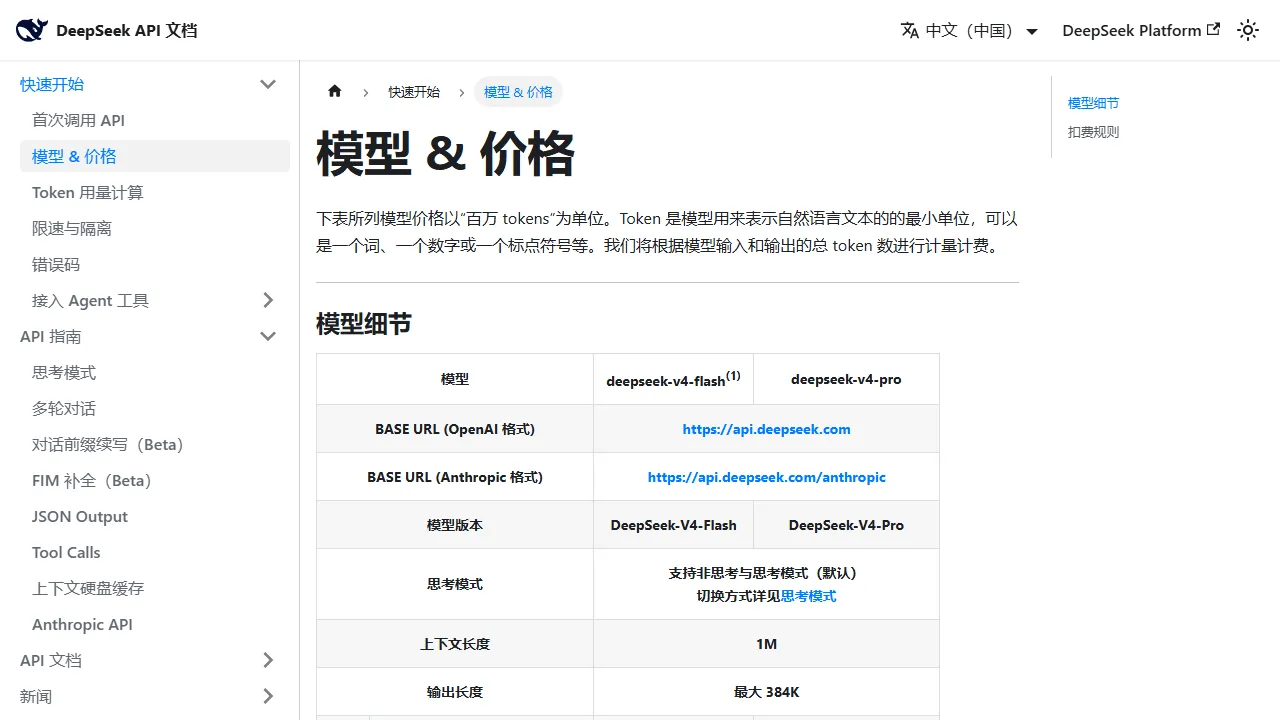Open 对话前缀续写（Beta）page
This screenshot has height=720, width=1280.
click(155, 444)
